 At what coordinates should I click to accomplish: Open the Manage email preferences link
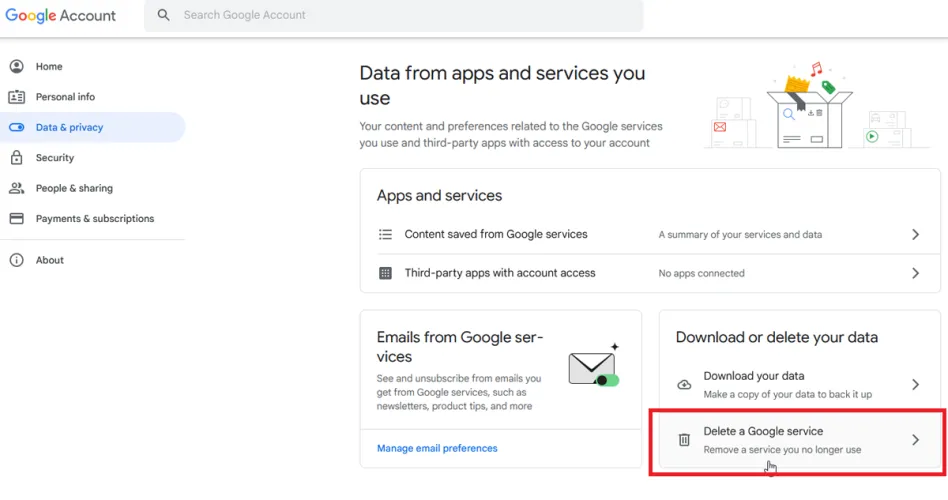tap(437, 448)
